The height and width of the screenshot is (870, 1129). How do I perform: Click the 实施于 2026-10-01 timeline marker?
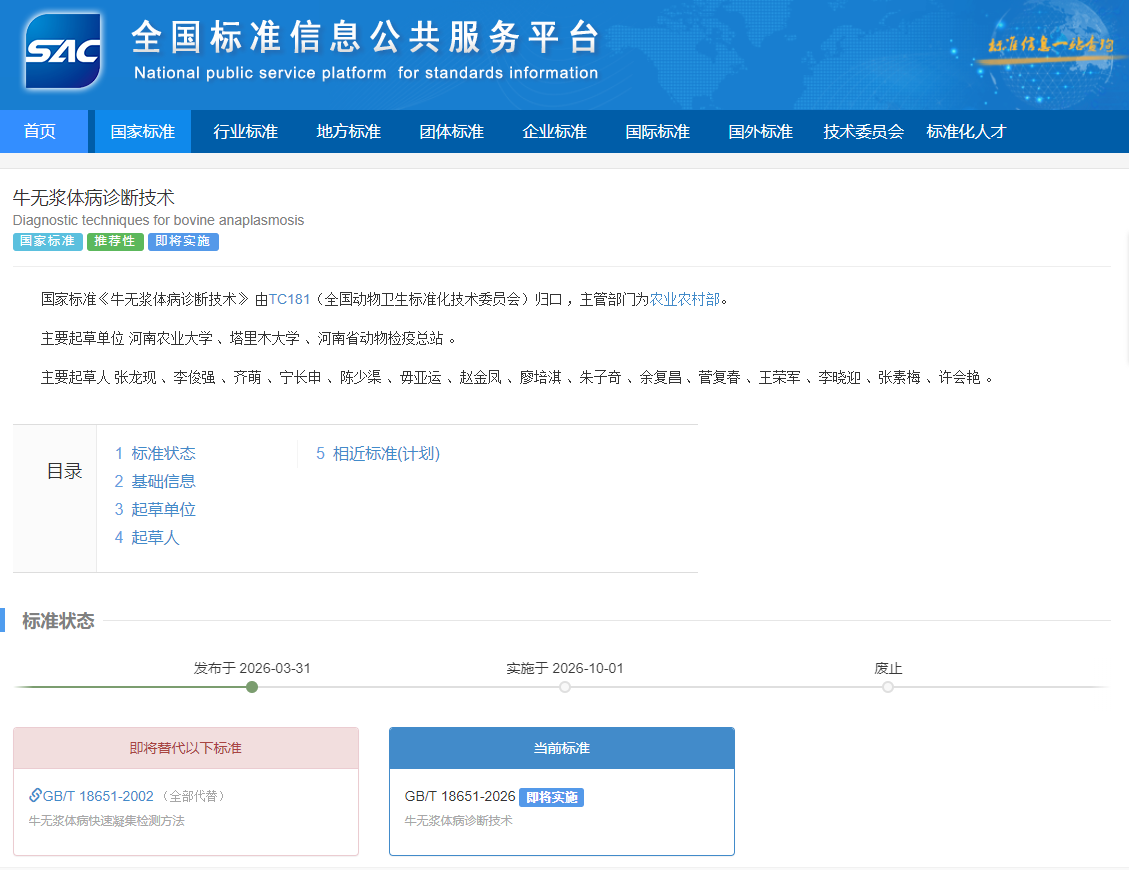[x=565, y=687]
